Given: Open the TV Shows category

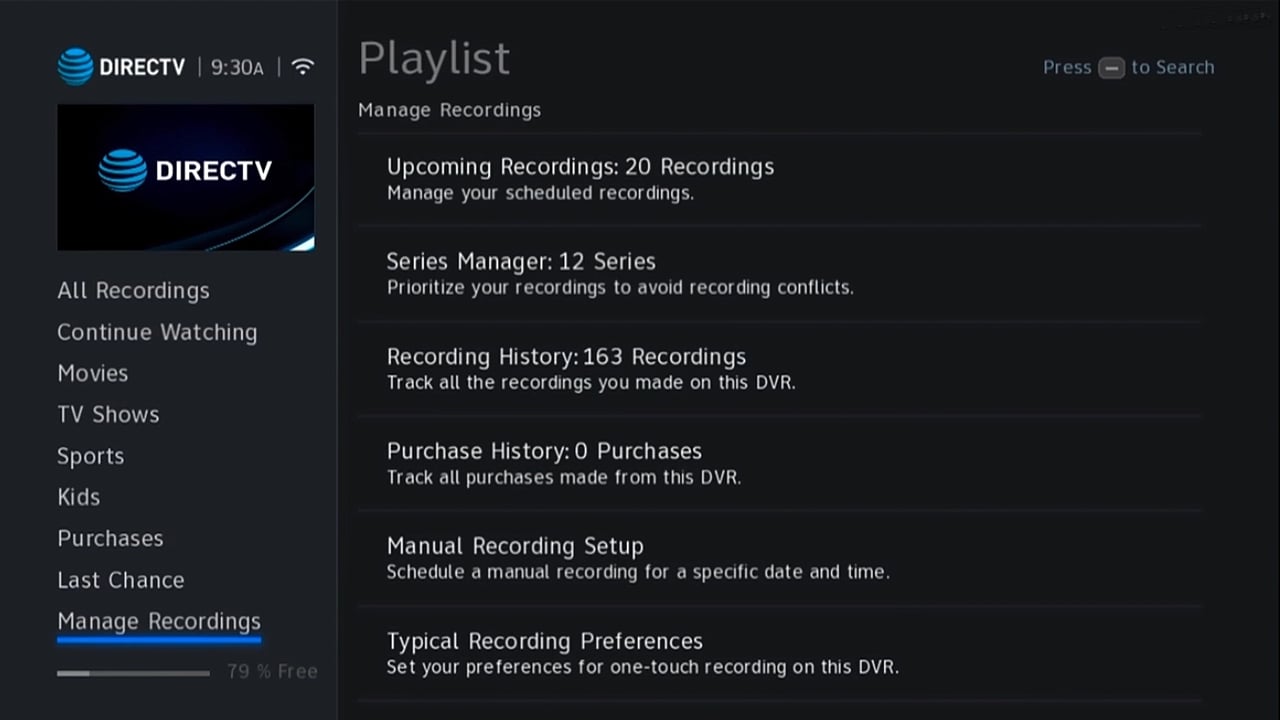Looking at the screenshot, I should [108, 414].
